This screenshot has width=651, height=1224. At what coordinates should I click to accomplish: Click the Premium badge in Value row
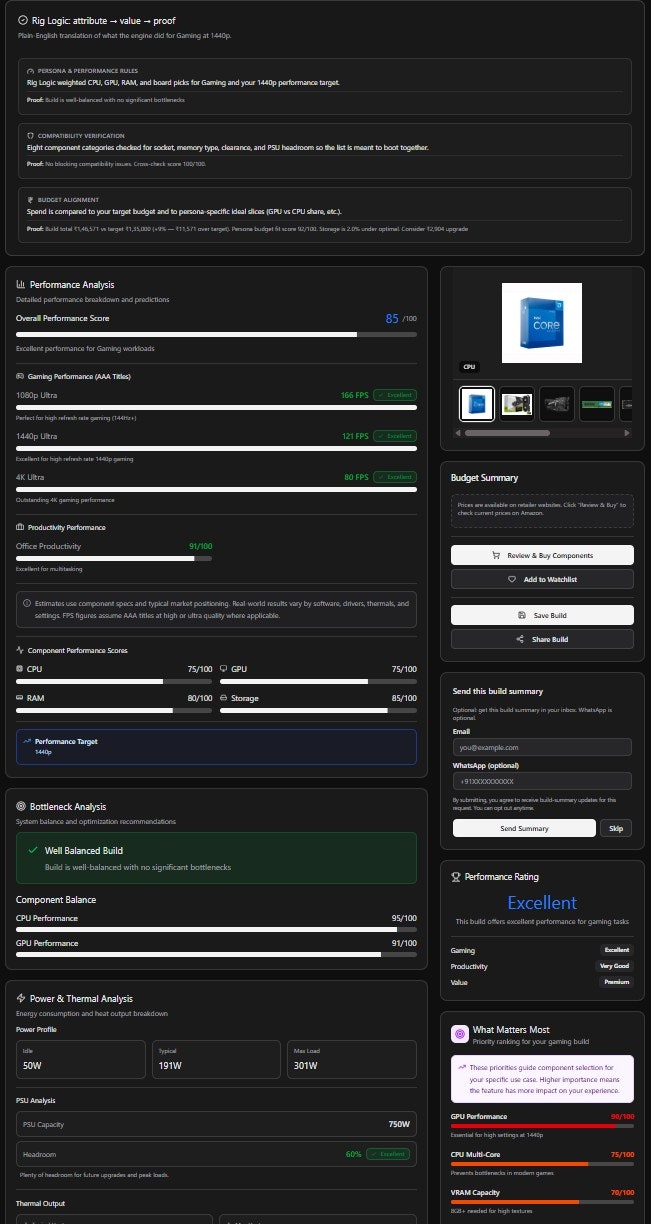(617, 983)
